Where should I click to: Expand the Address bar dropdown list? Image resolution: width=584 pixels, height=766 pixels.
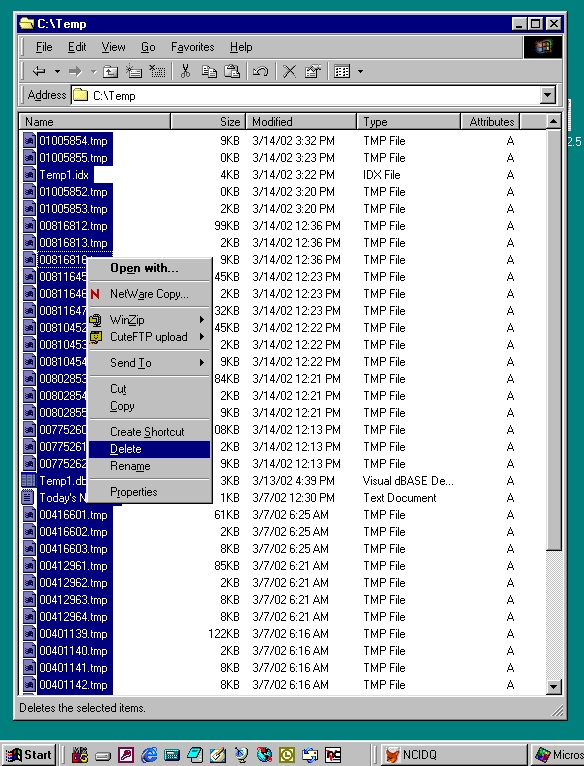click(x=548, y=95)
